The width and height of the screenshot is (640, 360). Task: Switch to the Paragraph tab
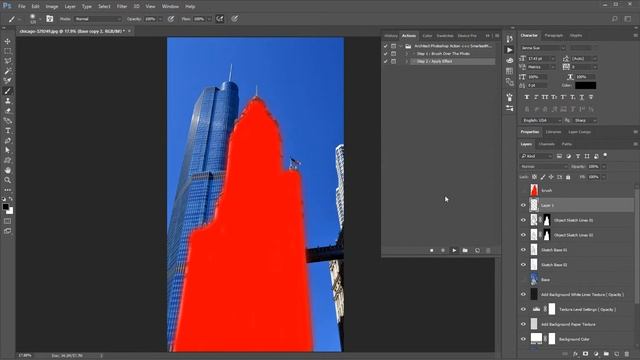[x=553, y=36]
